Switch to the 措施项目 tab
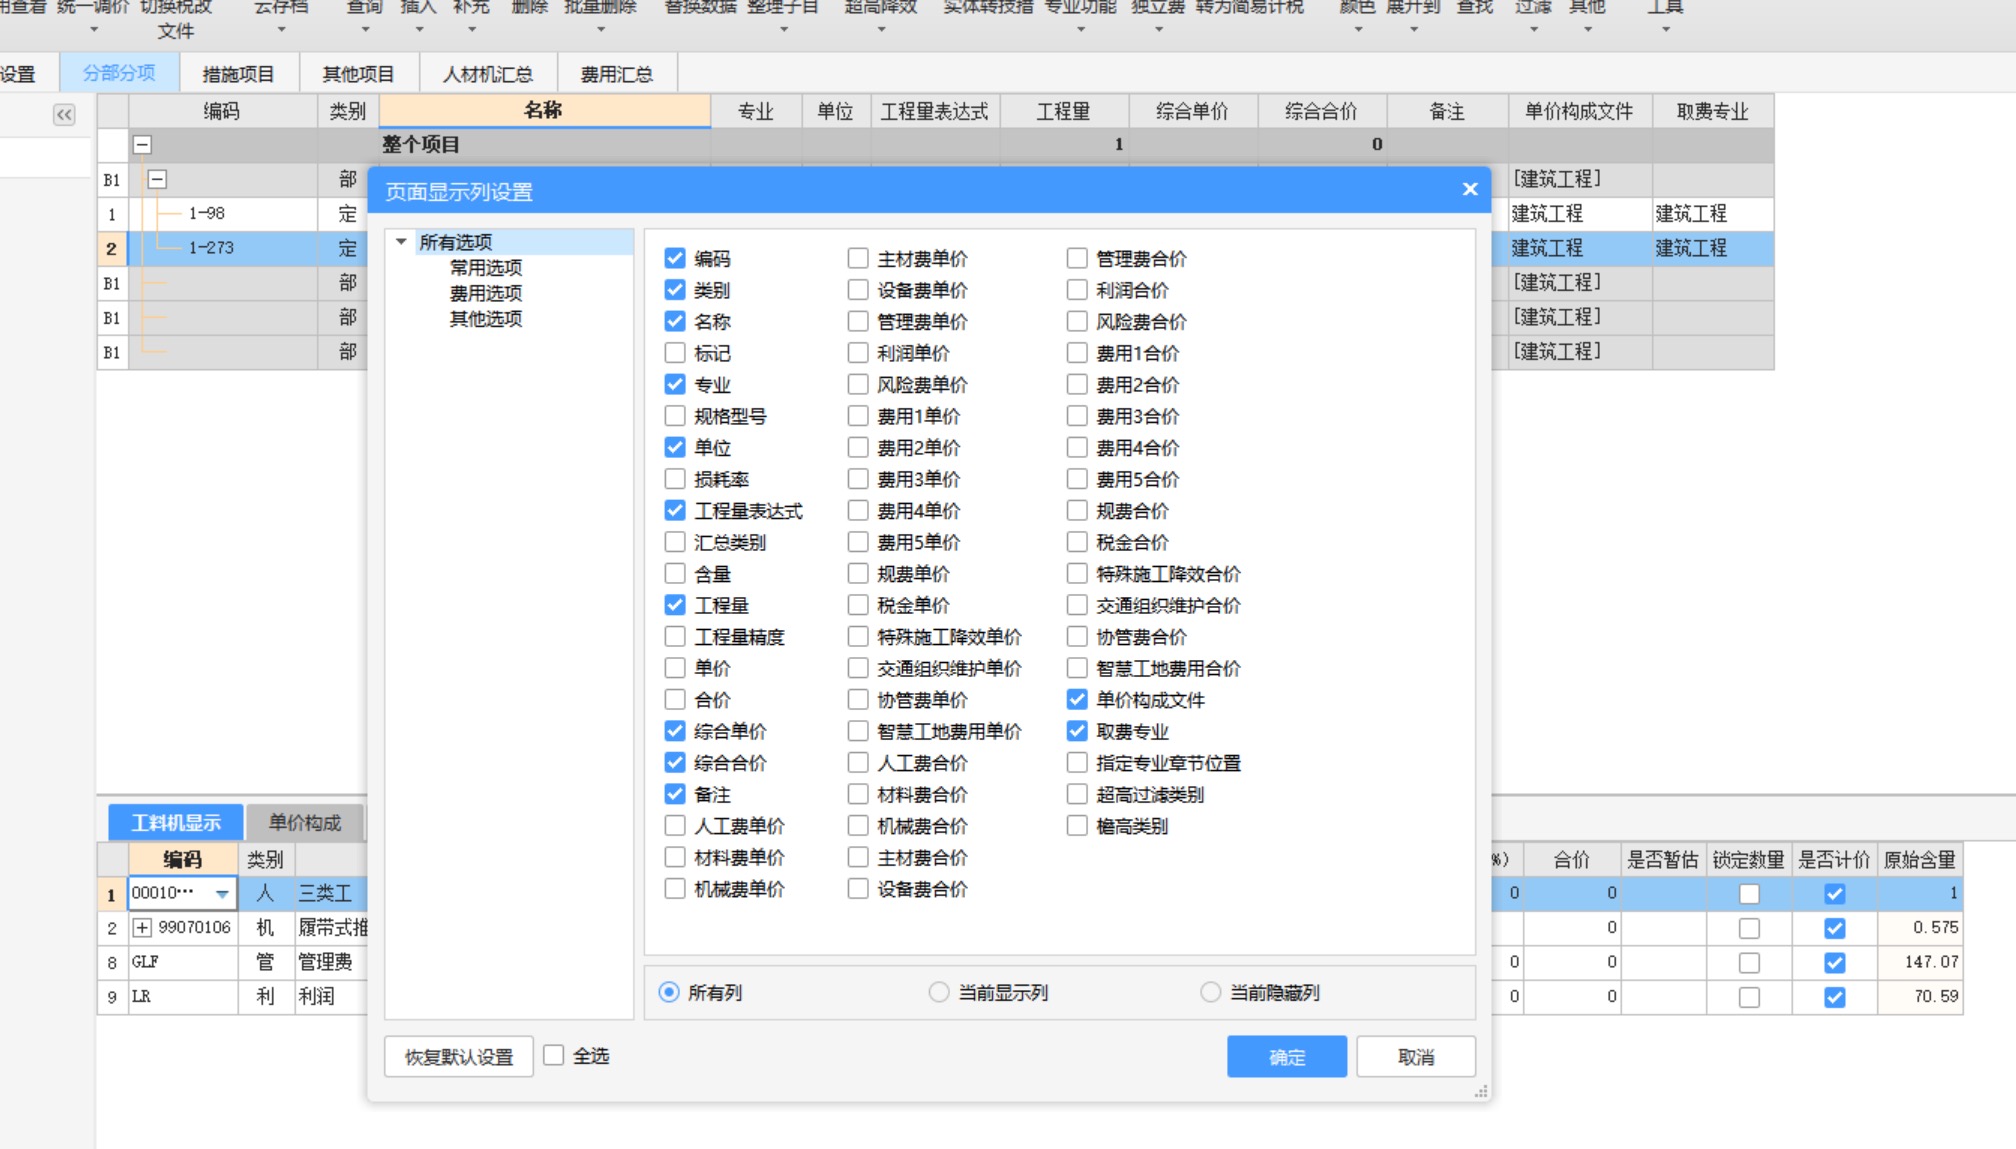 pyautogui.click(x=238, y=74)
